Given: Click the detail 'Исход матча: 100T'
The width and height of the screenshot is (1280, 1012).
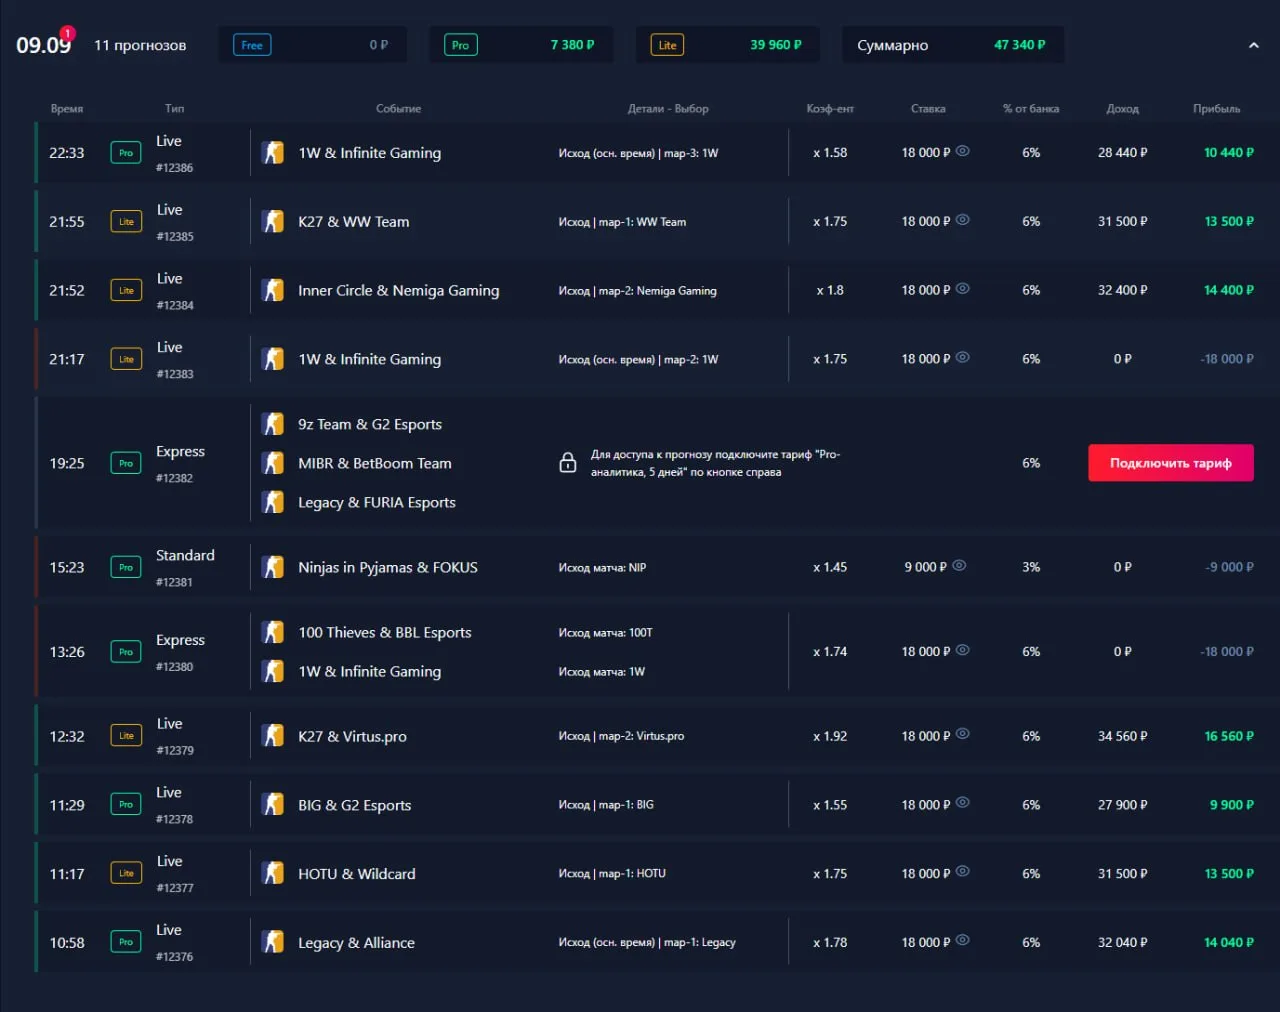Looking at the screenshot, I should pyautogui.click(x=606, y=632).
